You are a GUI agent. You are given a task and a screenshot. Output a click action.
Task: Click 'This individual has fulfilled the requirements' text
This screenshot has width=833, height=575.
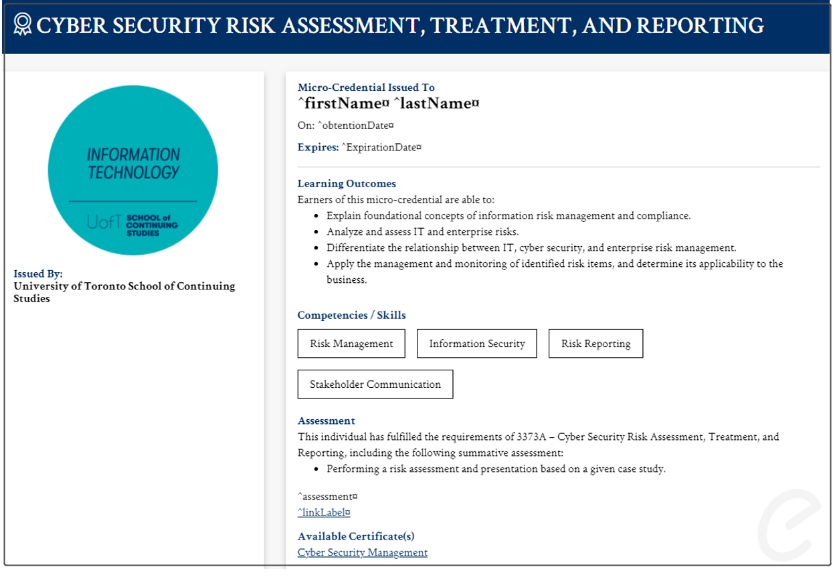pyautogui.click(x=538, y=445)
